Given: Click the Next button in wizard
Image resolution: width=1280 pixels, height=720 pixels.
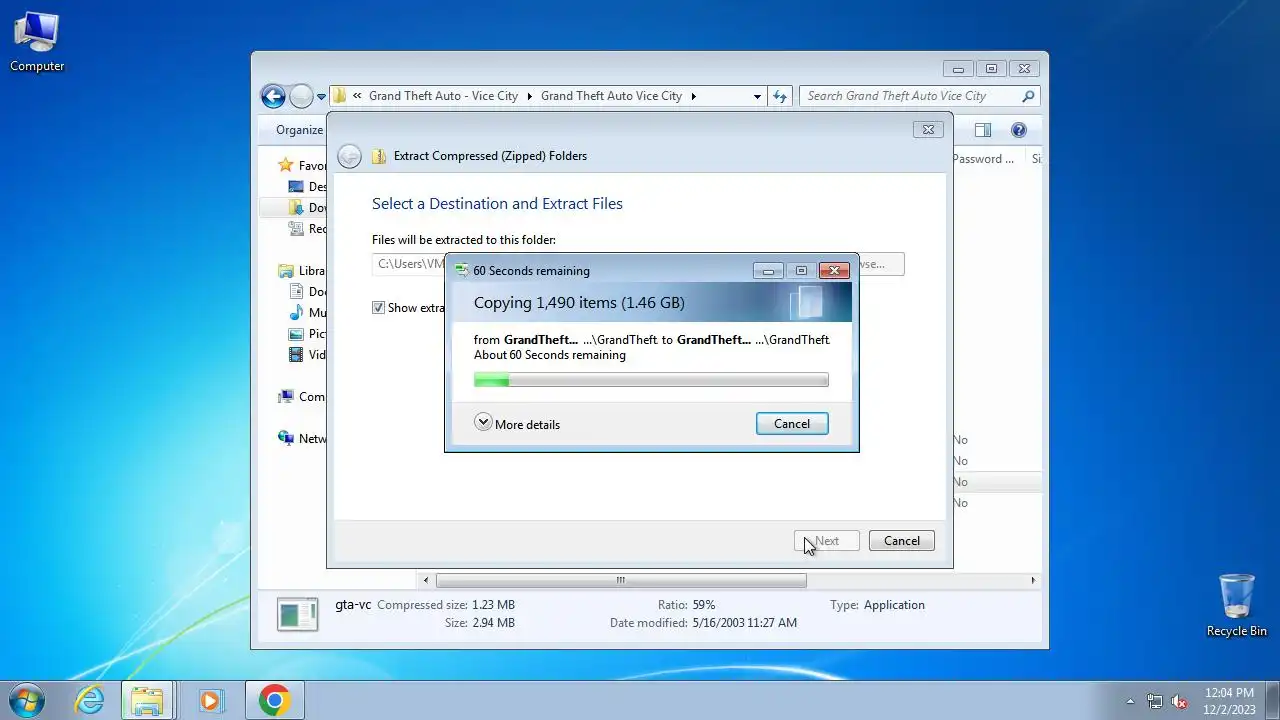Looking at the screenshot, I should point(827,541).
